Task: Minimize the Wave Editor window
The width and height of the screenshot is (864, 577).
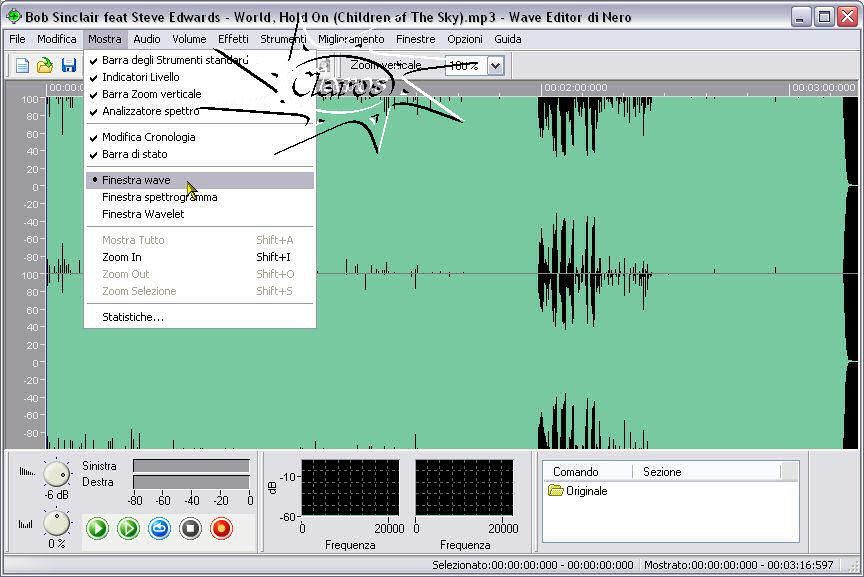Action: (x=800, y=17)
